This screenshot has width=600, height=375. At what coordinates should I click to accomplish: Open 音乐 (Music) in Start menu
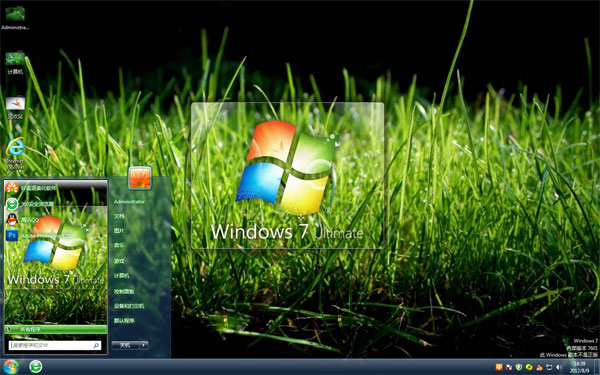click(119, 246)
